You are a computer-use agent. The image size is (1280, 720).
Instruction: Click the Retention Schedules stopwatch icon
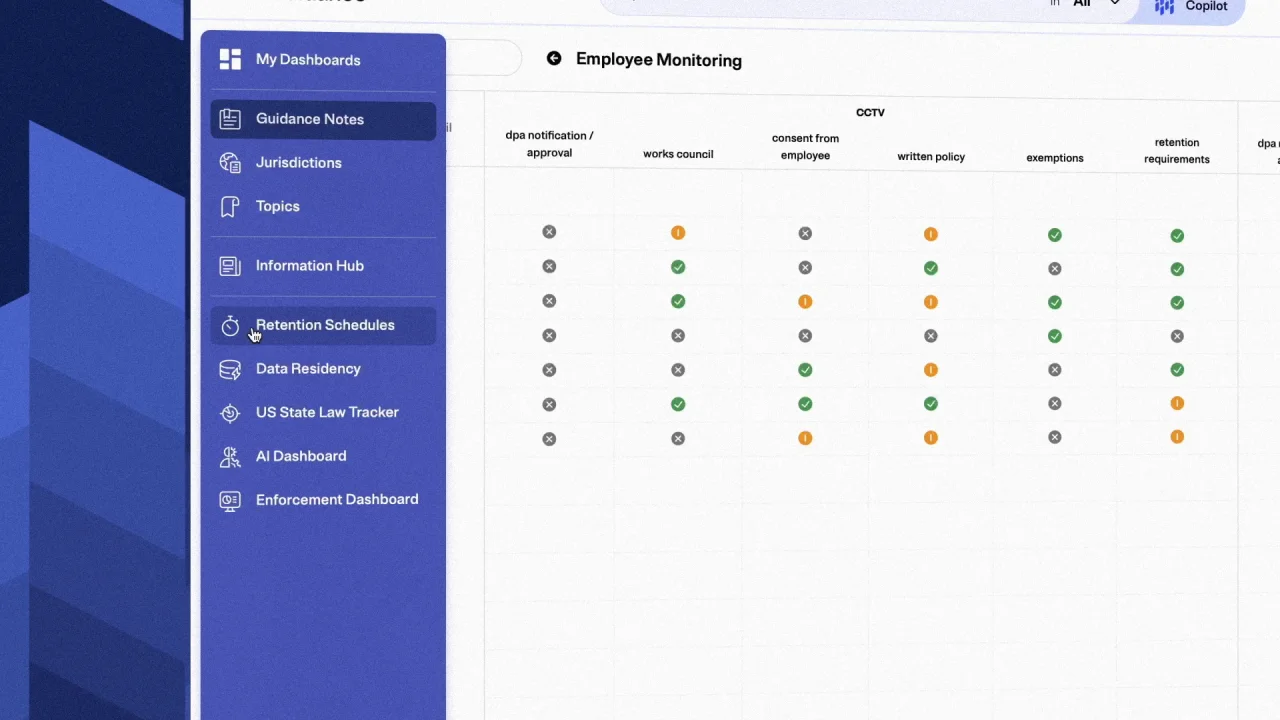click(x=230, y=326)
